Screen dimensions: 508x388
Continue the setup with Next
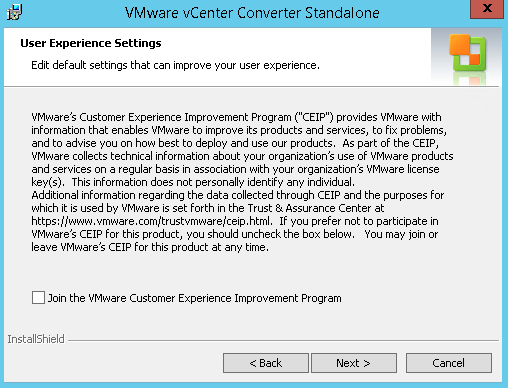[354, 363]
